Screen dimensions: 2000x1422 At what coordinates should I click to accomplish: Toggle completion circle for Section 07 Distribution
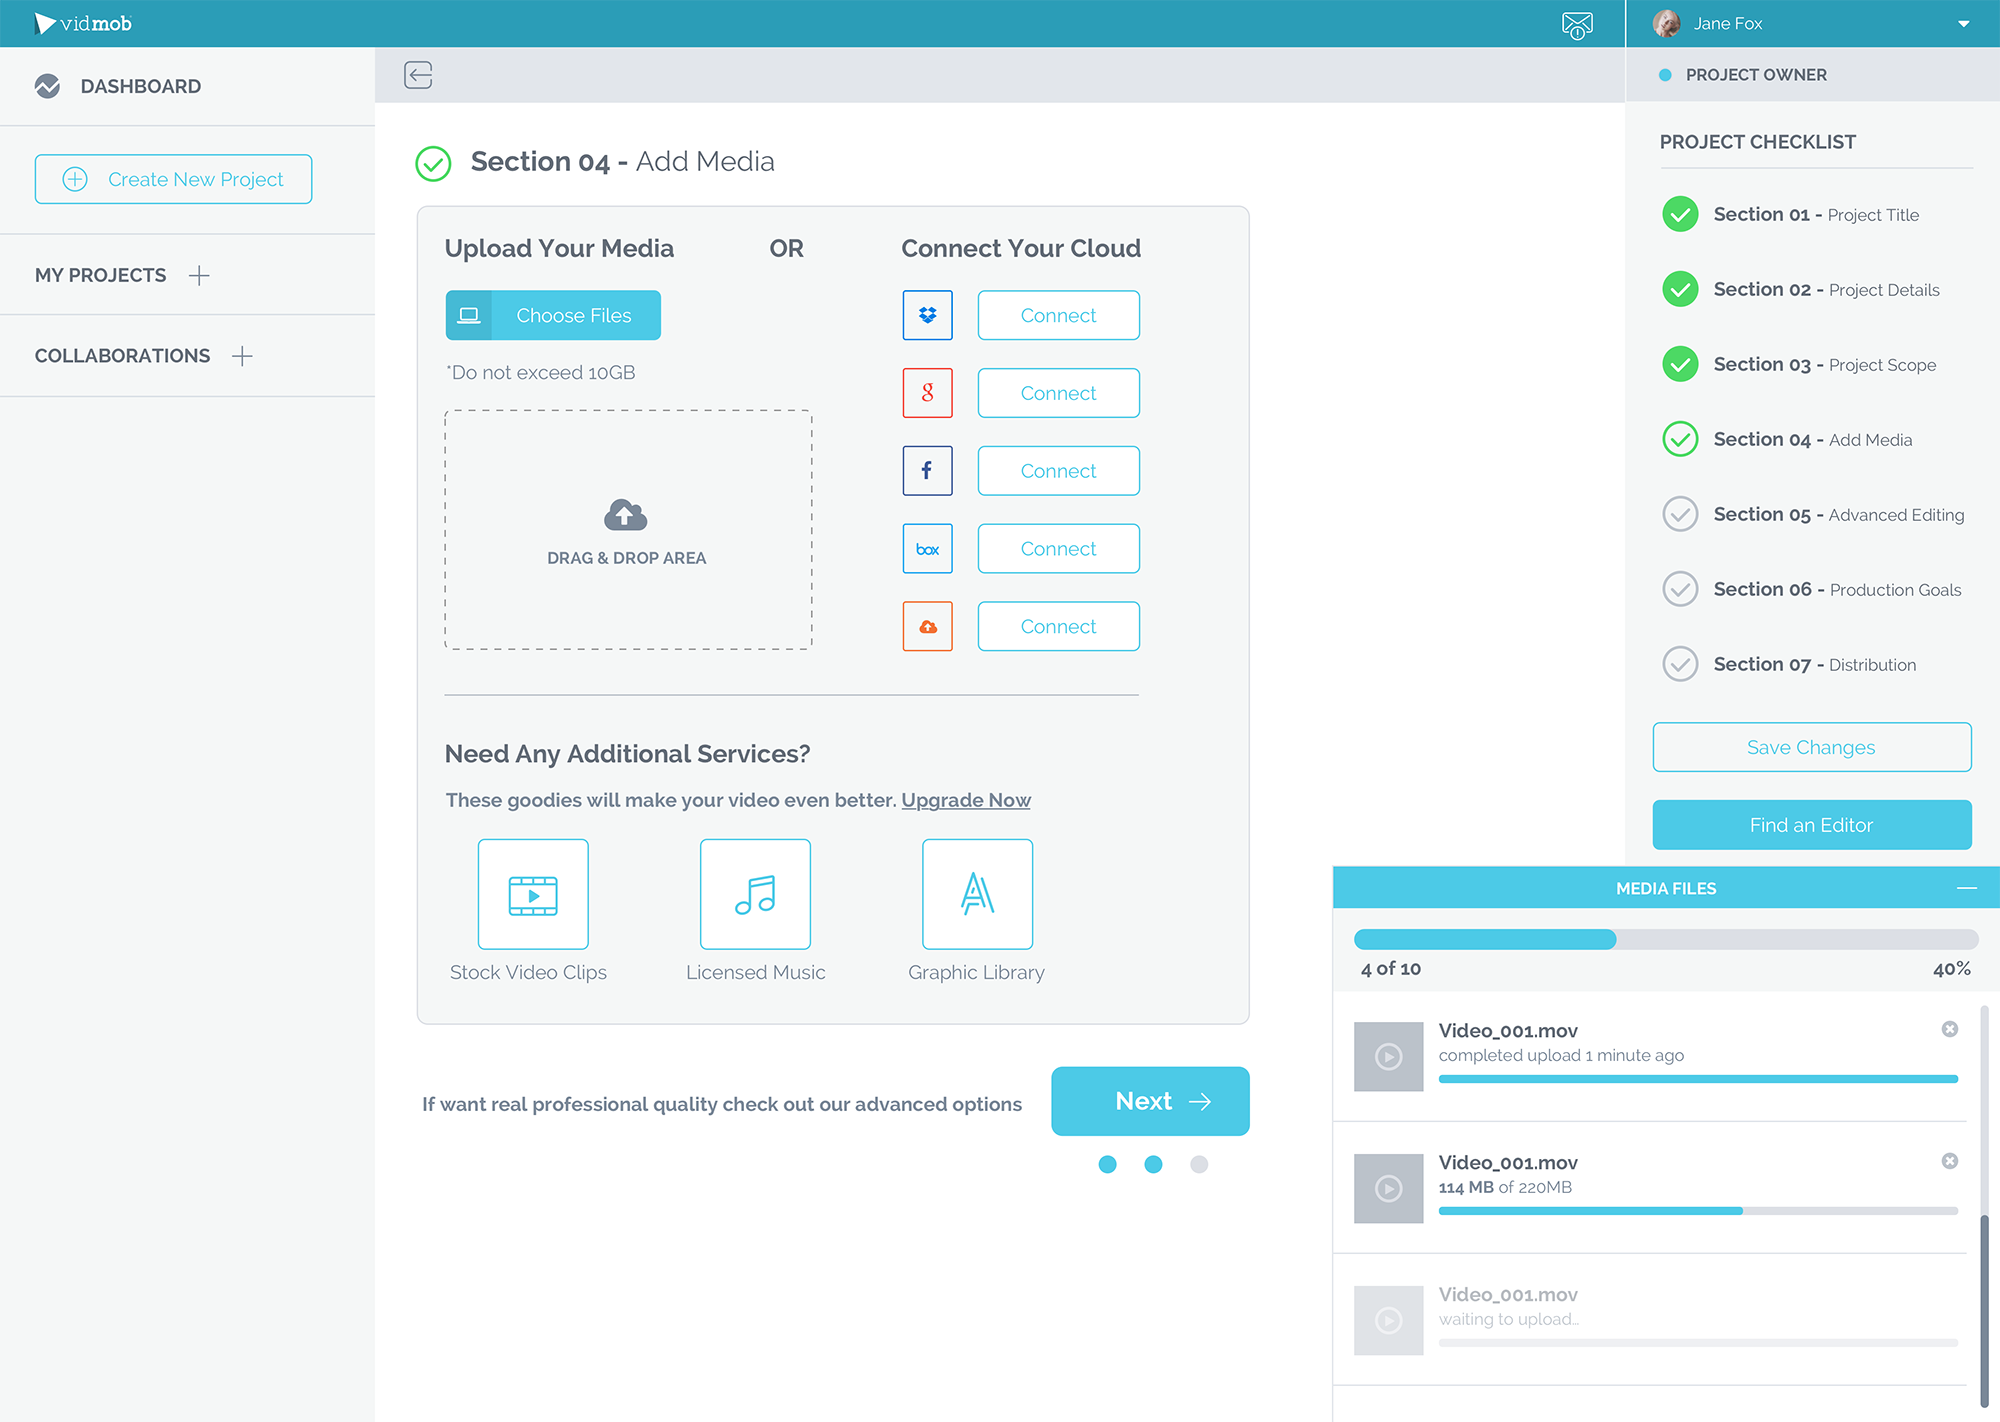coord(1681,664)
